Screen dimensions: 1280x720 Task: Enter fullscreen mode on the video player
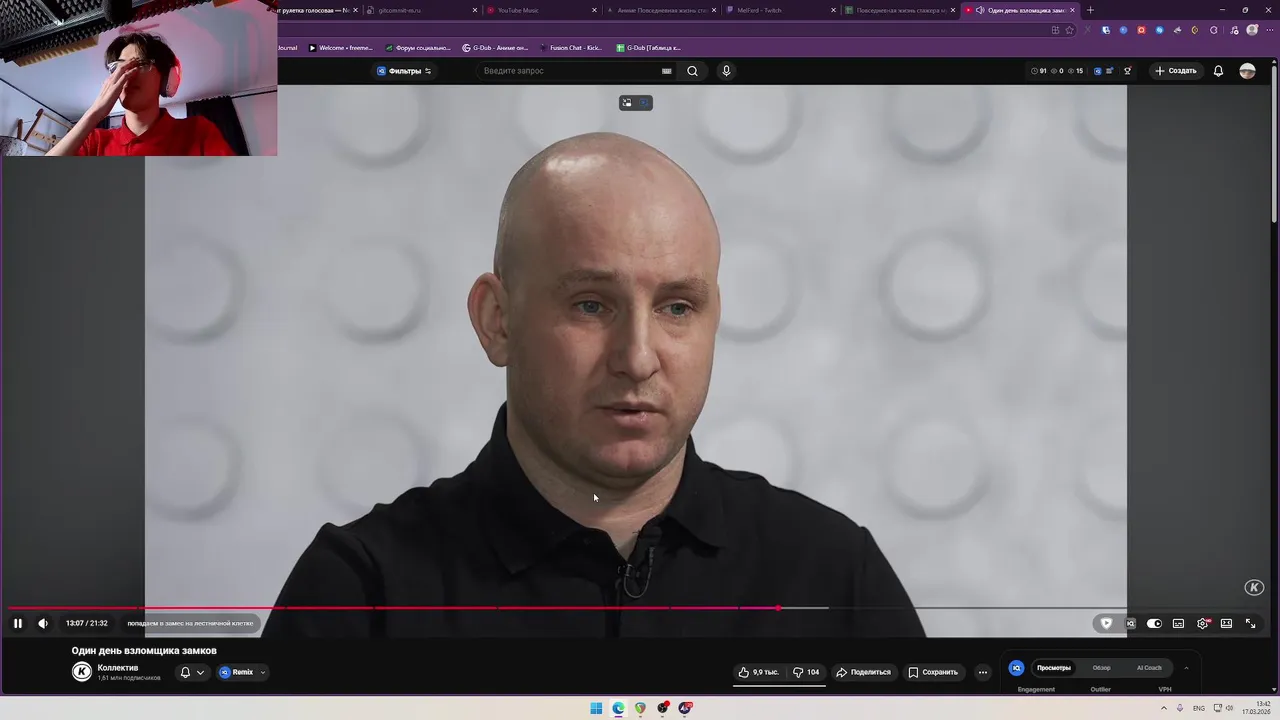[1250, 623]
